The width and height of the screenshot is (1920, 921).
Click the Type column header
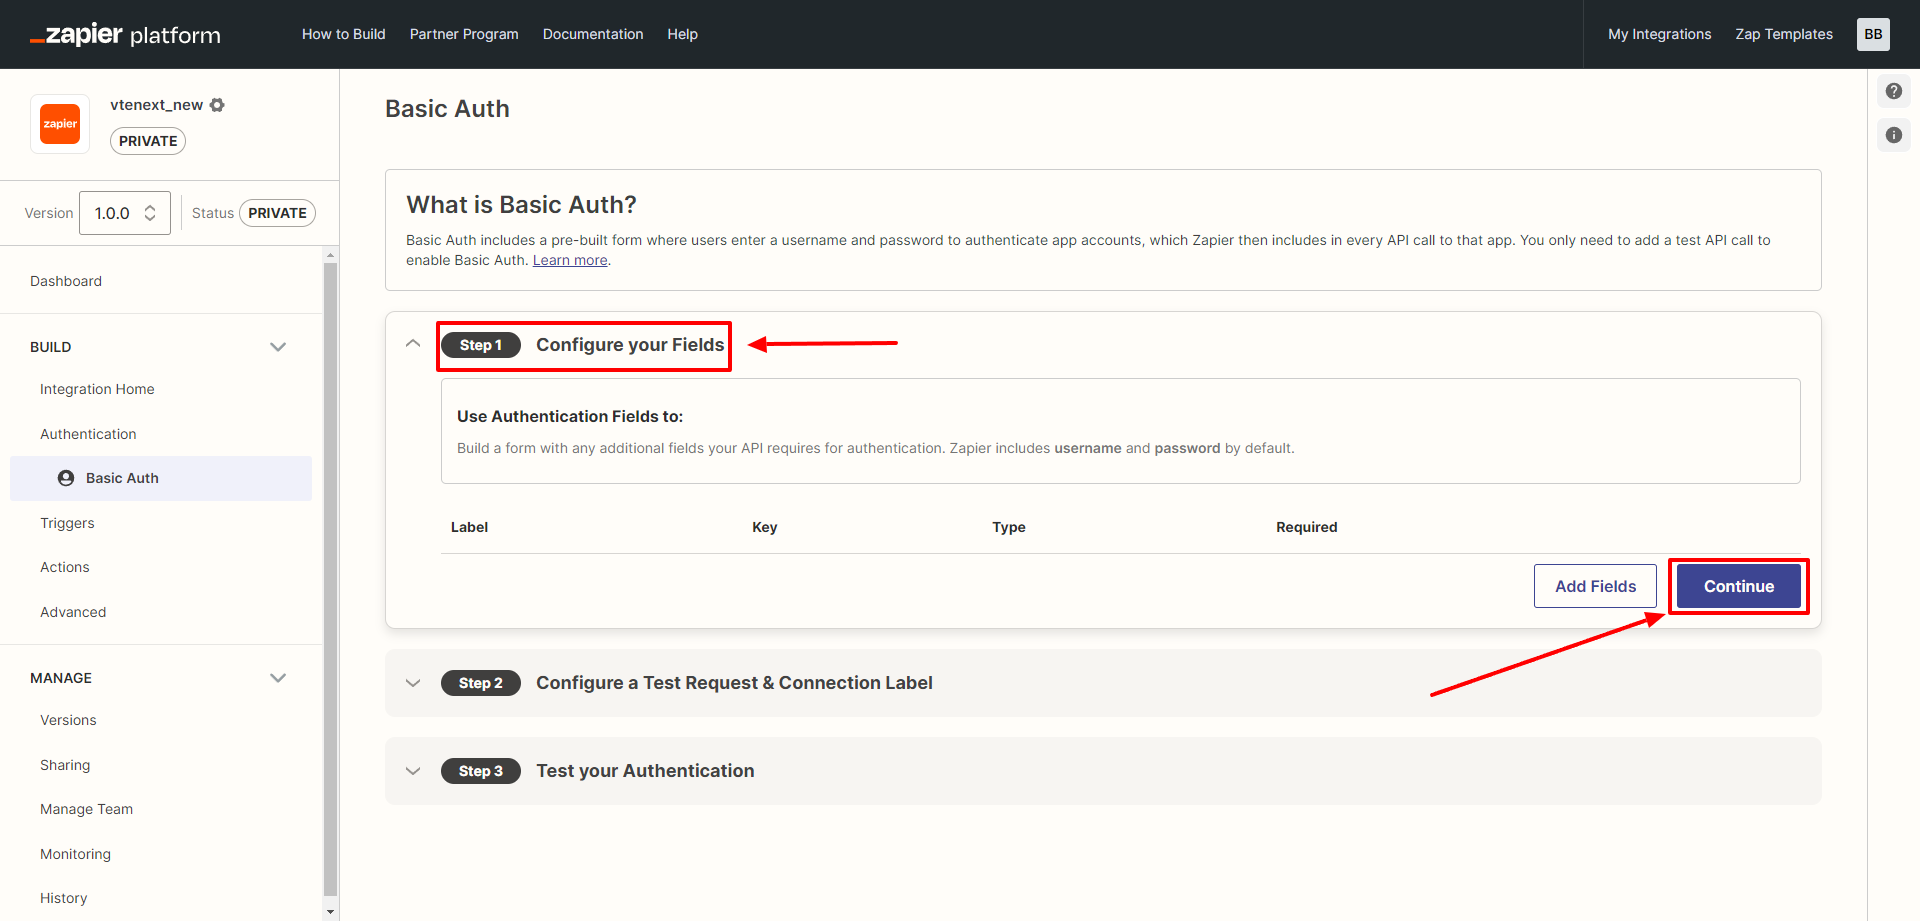(1008, 527)
